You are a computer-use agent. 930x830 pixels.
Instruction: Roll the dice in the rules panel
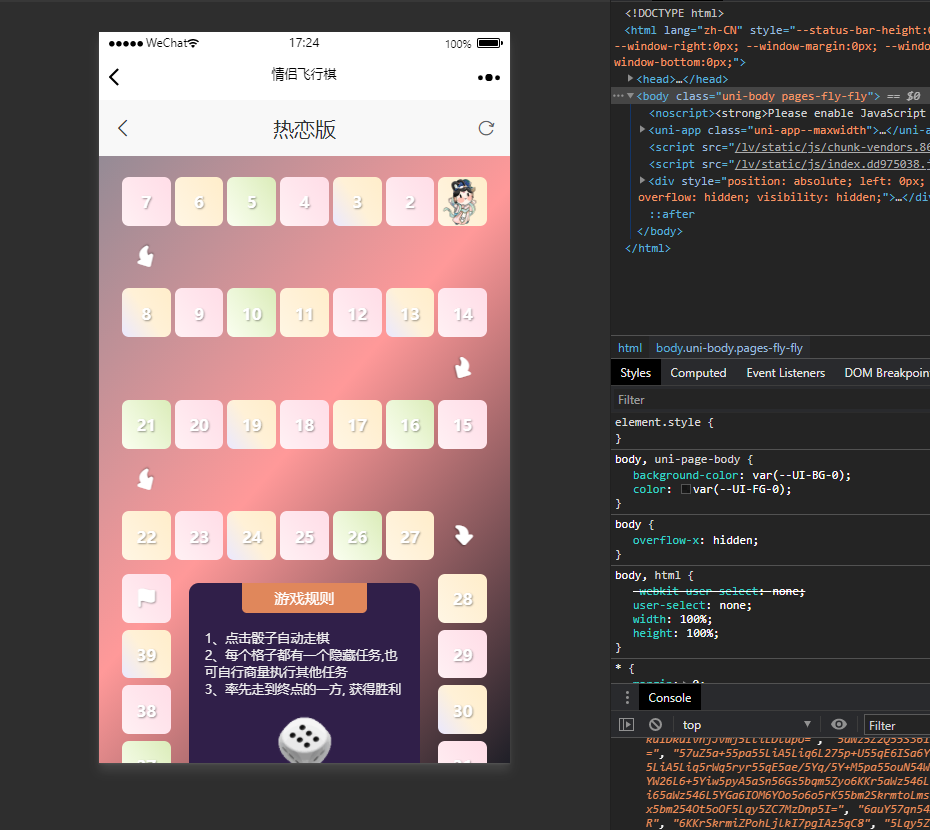point(305,741)
